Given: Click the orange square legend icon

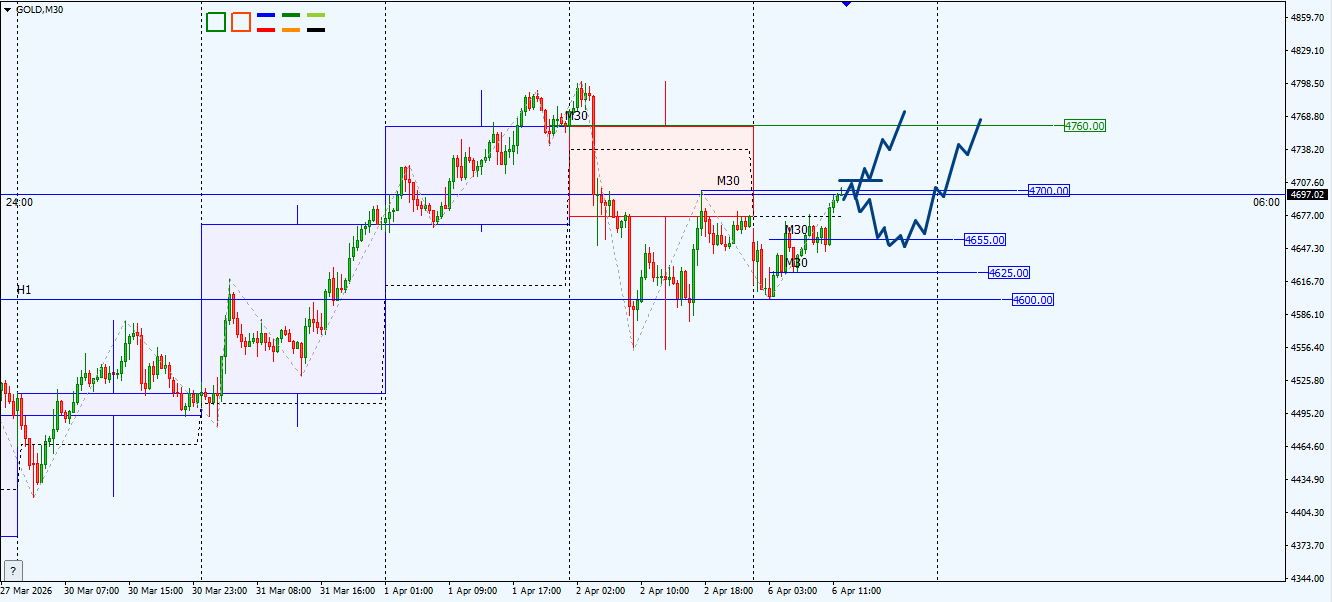Looking at the screenshot, I should point(241,22).
